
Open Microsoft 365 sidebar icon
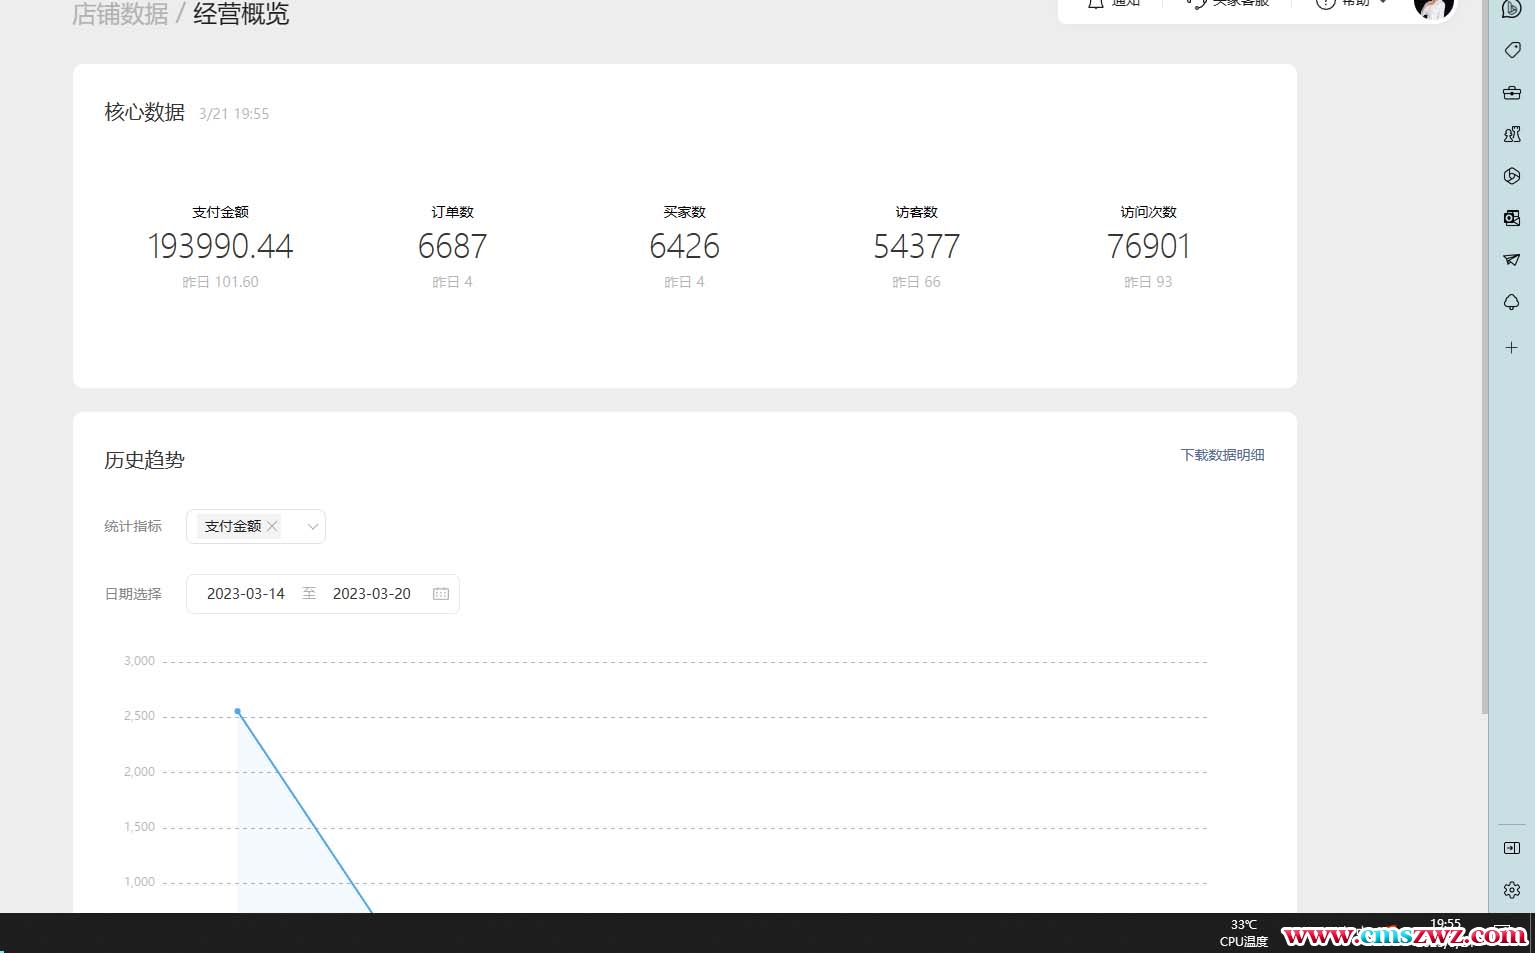point(1512,176)
